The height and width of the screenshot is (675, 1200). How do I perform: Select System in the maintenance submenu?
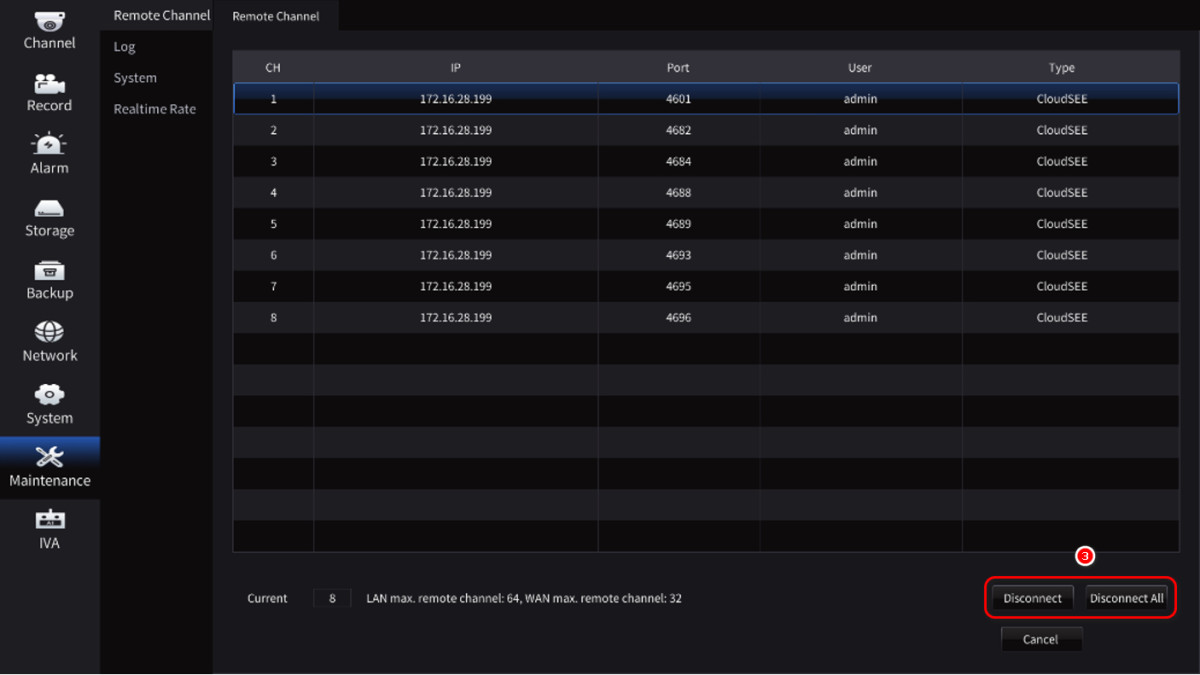click(x=135, y=78)
